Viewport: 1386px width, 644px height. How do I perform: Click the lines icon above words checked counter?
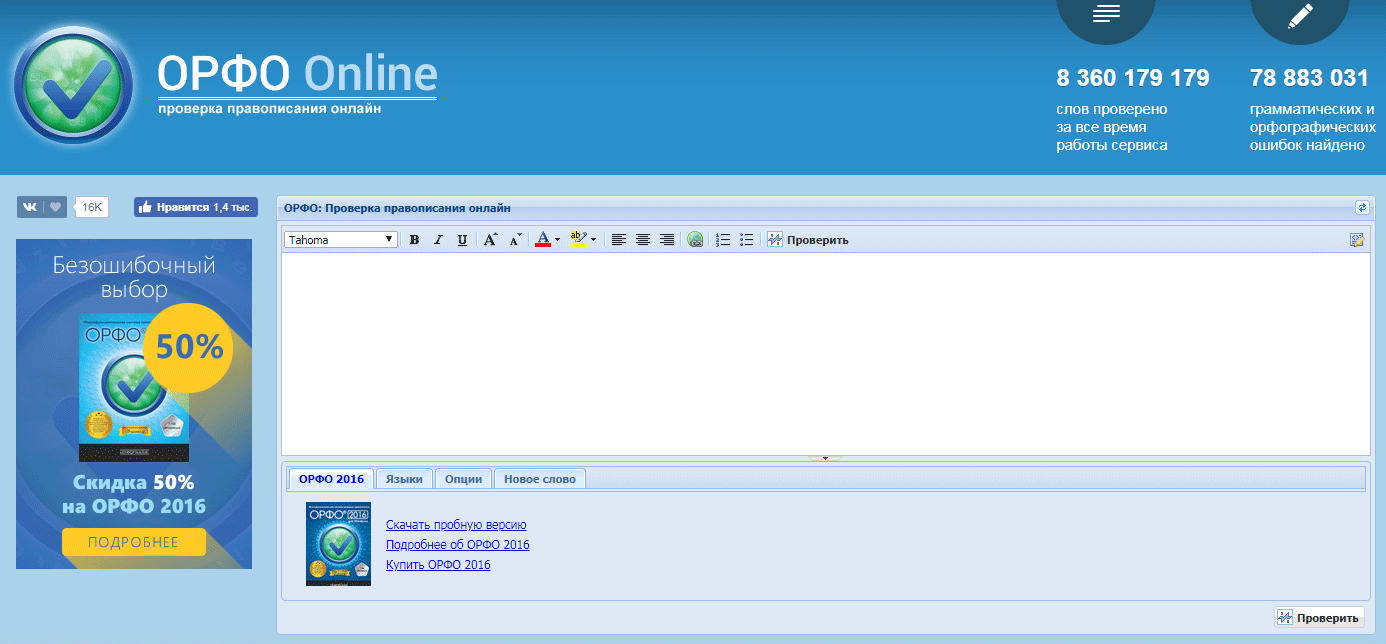point(1106,15)
